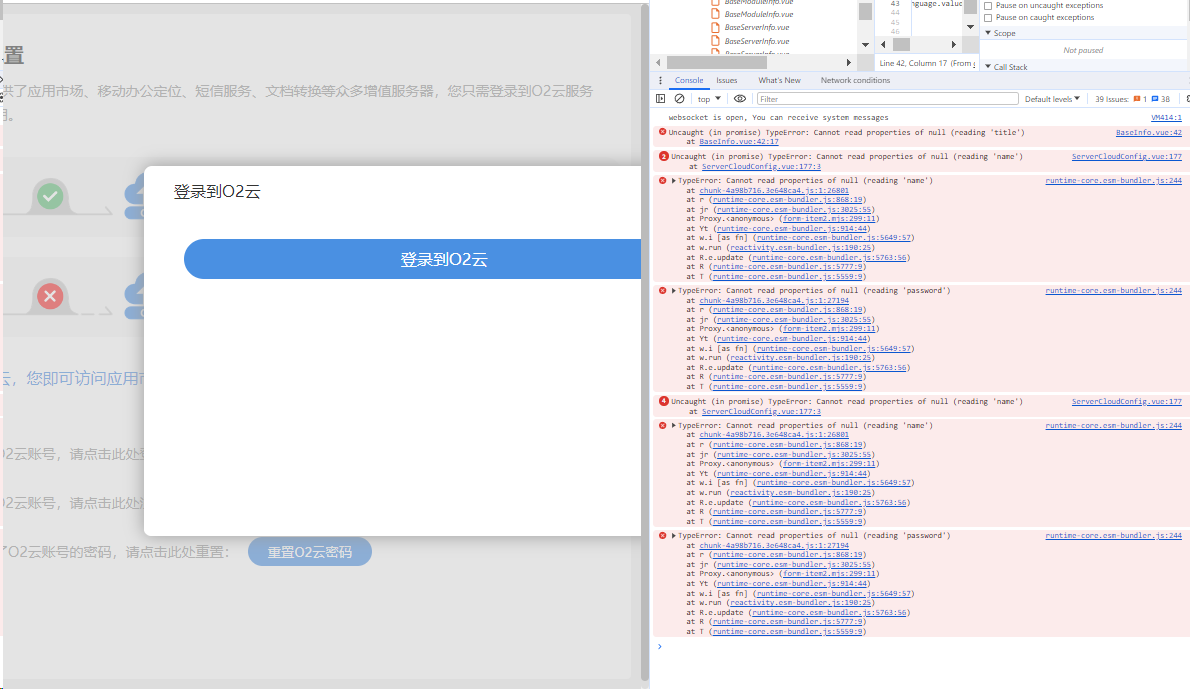Open ServerCloudConfig.vue:177 link of count-2 error
1190x689 pixels.
(1126, 156)
